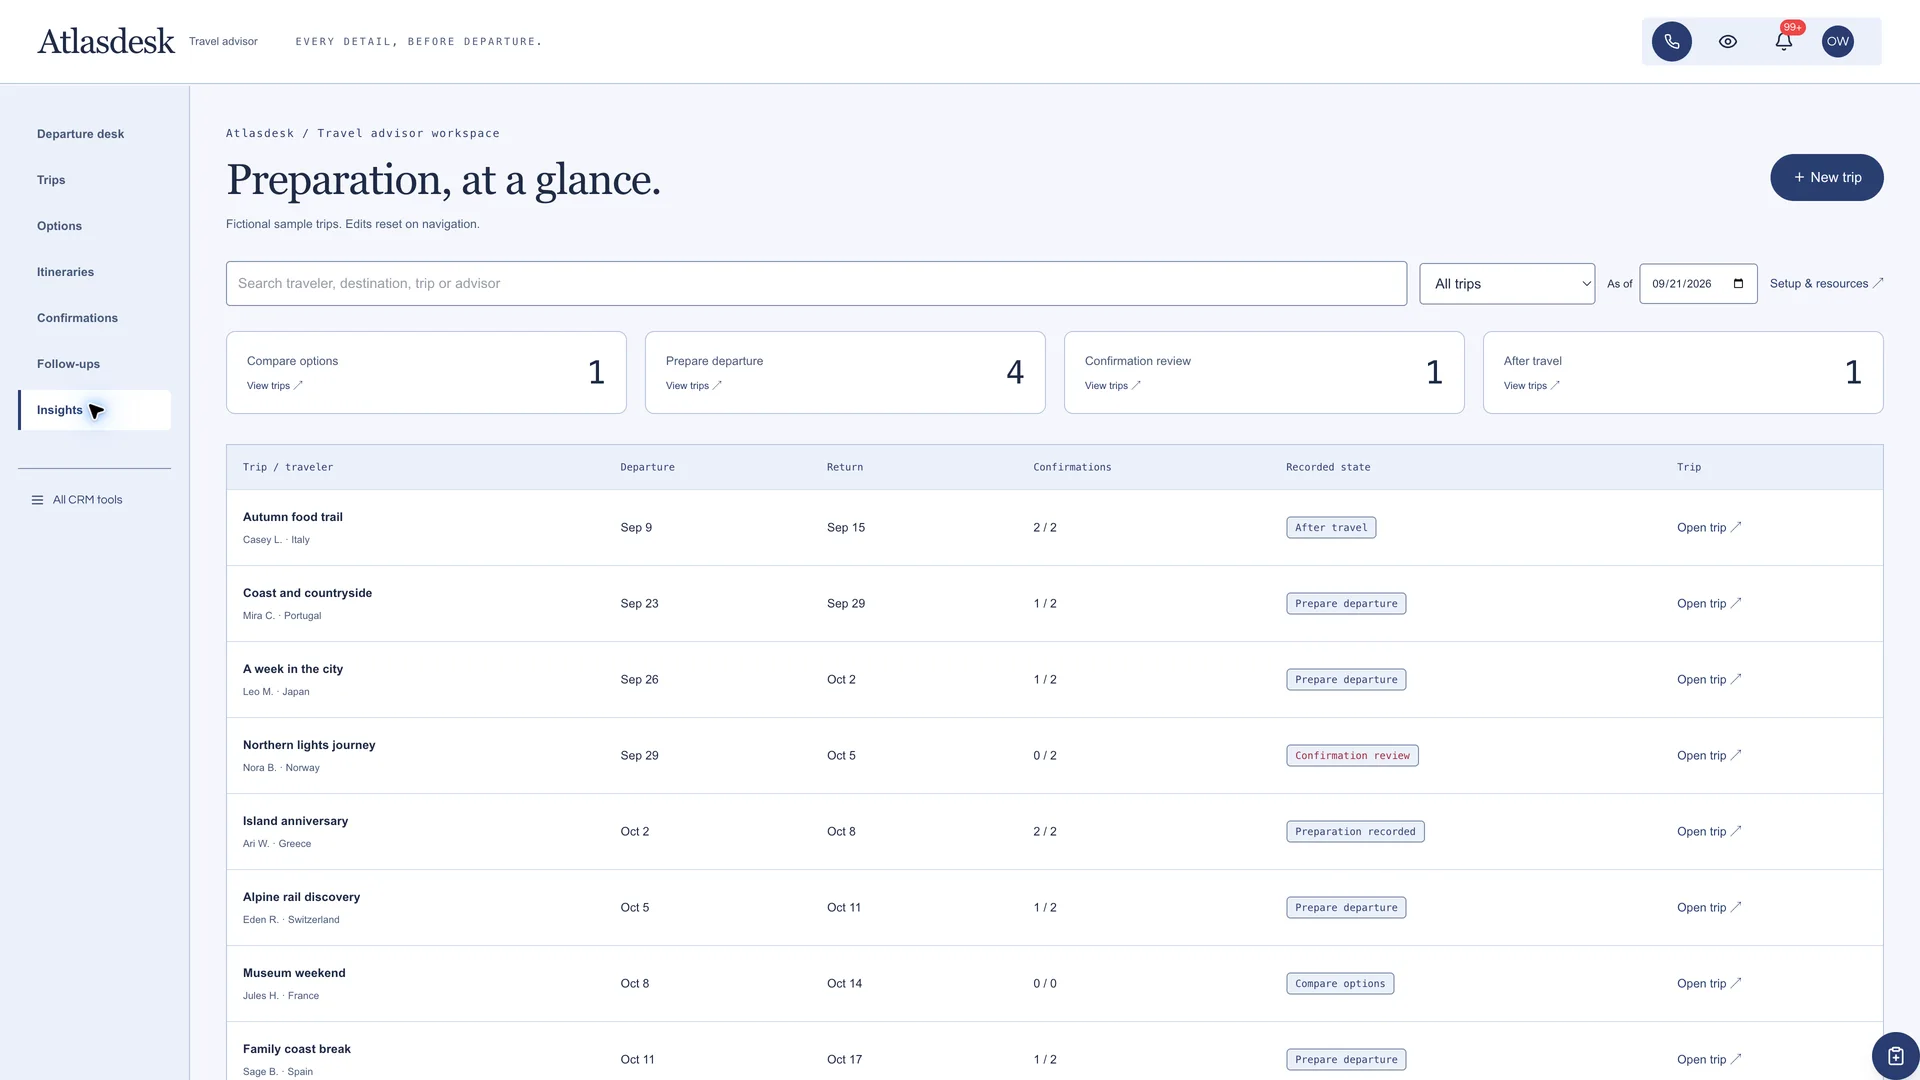Click the clipboard floating button
Screen dimensions: 1920x1080
pos(1895,1055)
